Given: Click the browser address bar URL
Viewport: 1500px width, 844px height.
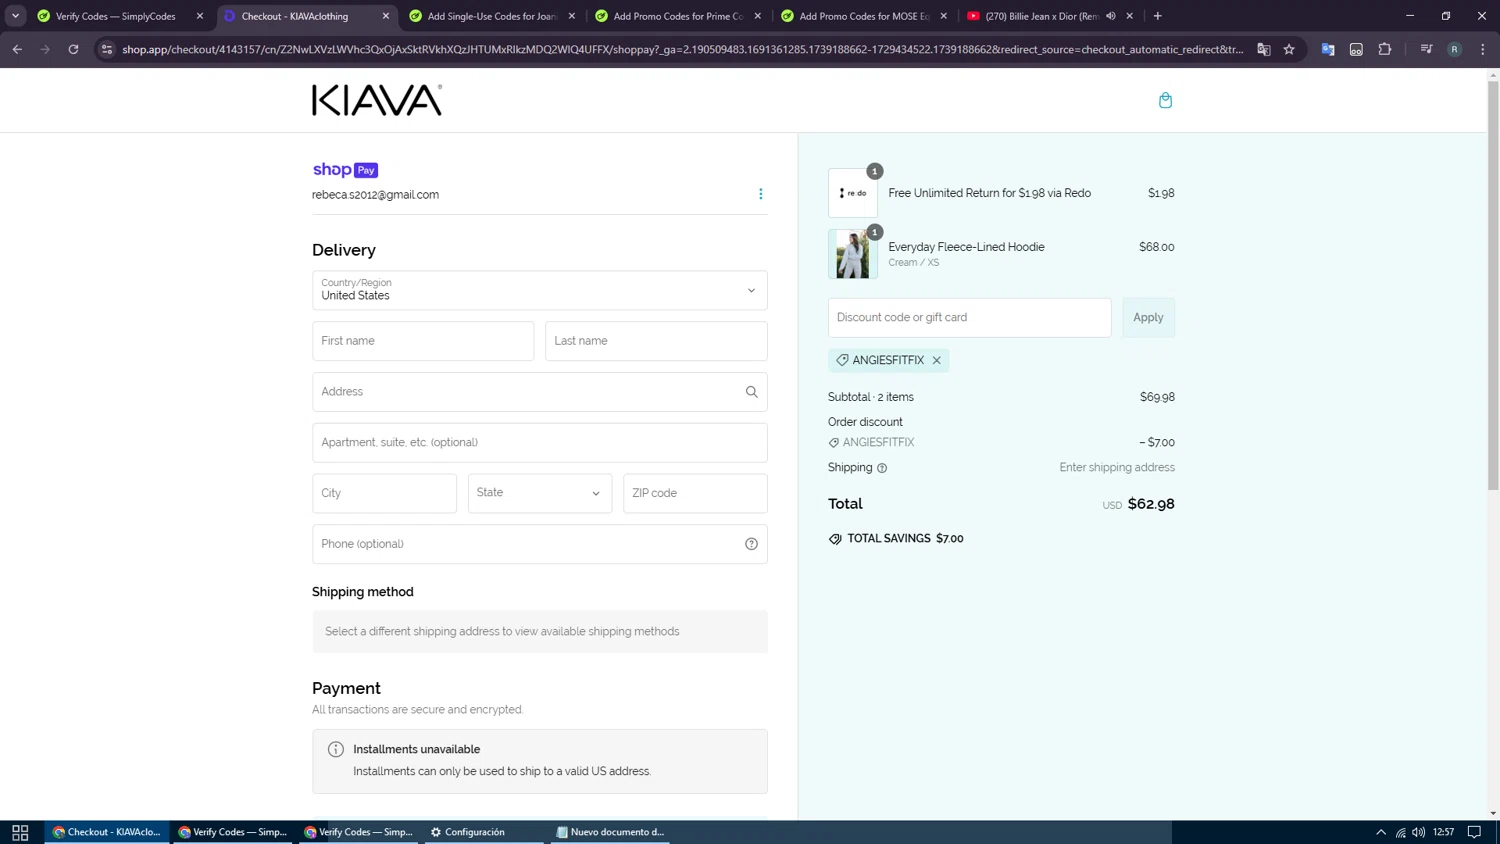Looking at the screenshot, I should pyautogui.click(x=682, y=49).
